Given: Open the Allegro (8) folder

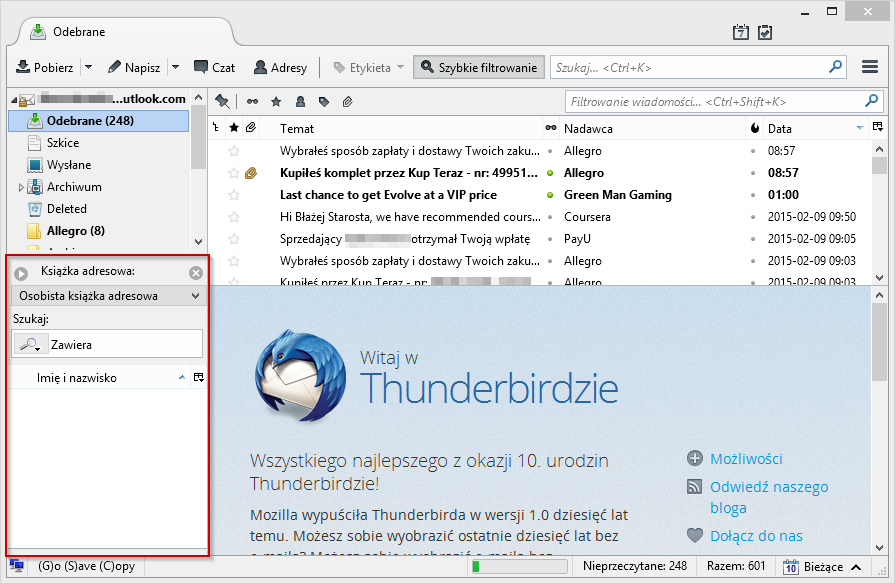Looking at the screenshot, I should tap(75, 231).
